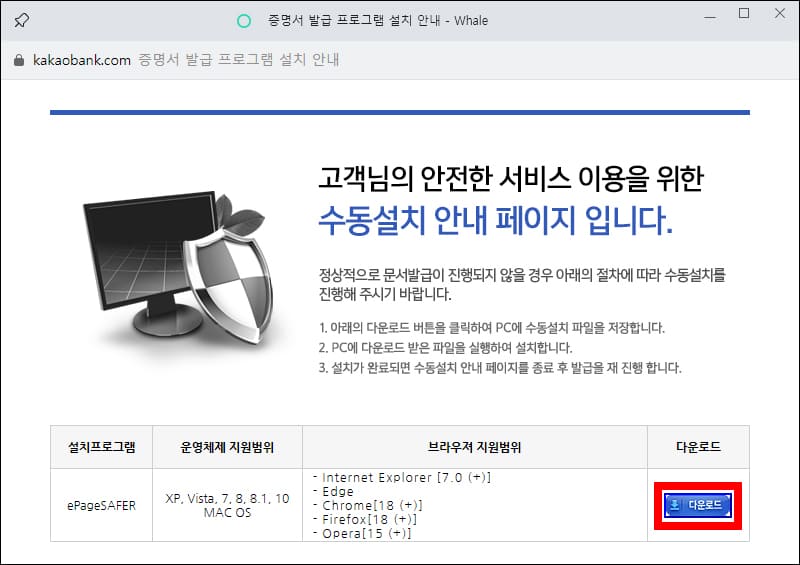The height and width of the screenshot is (565, 800).
Task: Click the XP, Vista, 7, 8, 8.1, 10 text
Action: 228,498
